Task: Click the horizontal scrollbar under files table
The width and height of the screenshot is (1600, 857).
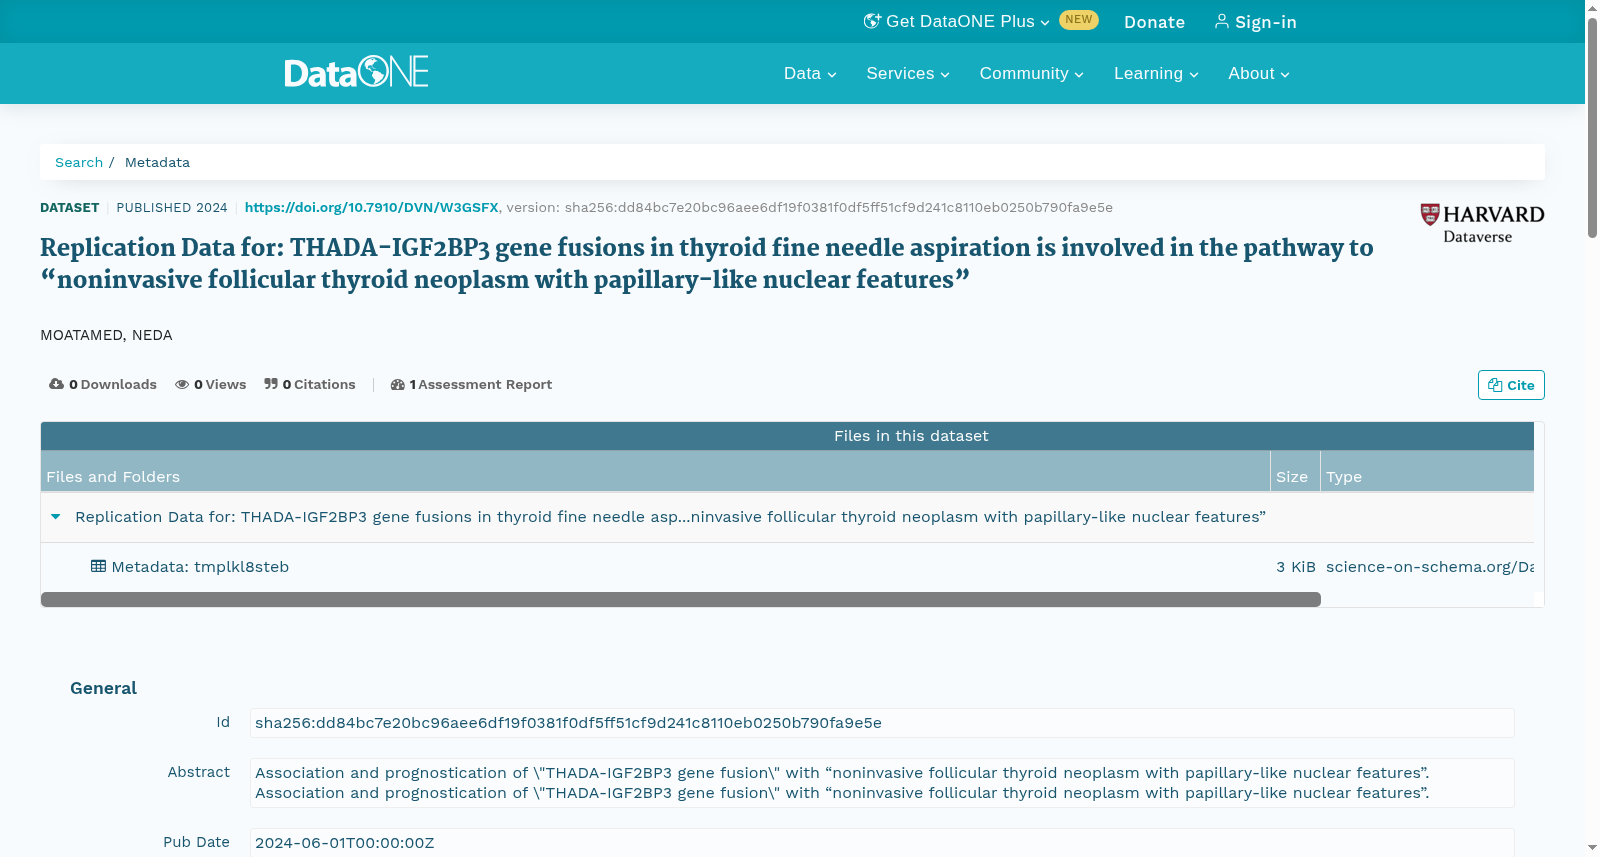Action: 680,599
